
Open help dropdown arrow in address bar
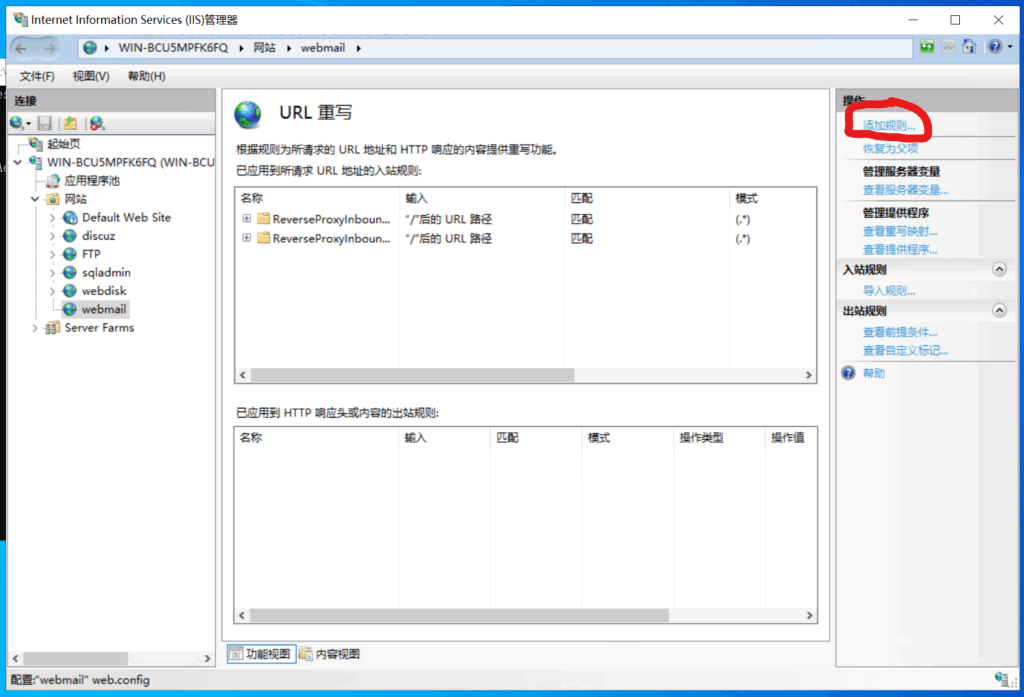(x=1010, y=47)
